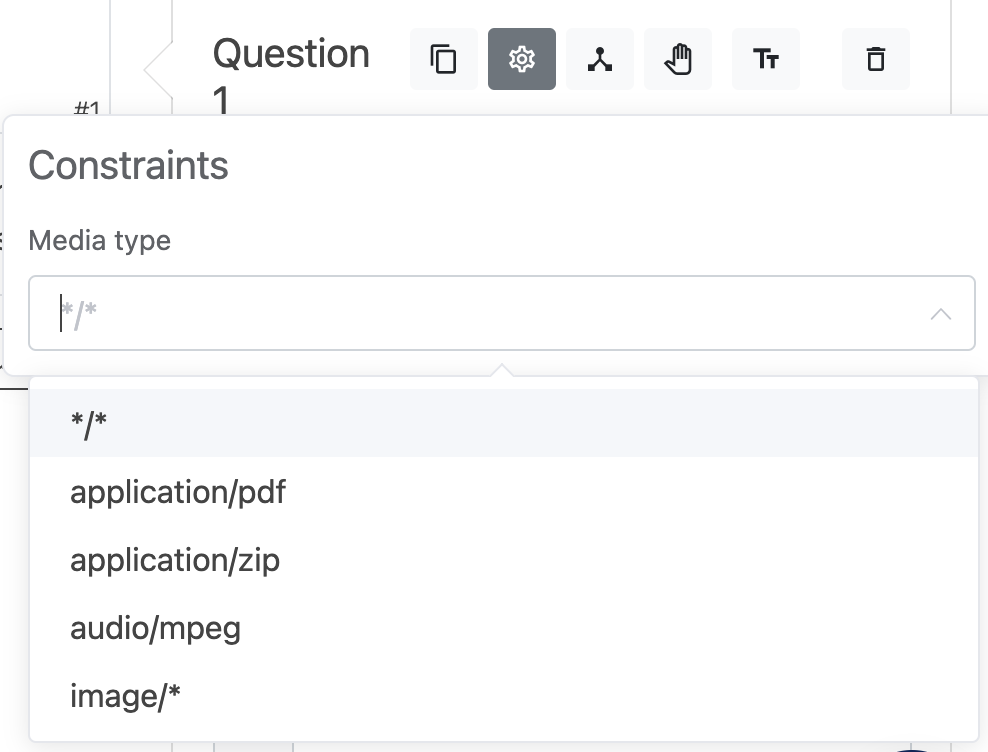The image size is (988, 752).
Task: Open the branching logic fork icon
Action: [599, 59]
